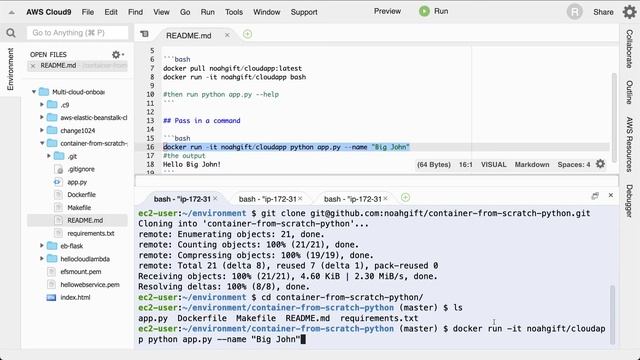640x360 pixels.
Task: Open the Spaces: 4 indentation selector
Action: pyautogui.click(x=574, y=164)
